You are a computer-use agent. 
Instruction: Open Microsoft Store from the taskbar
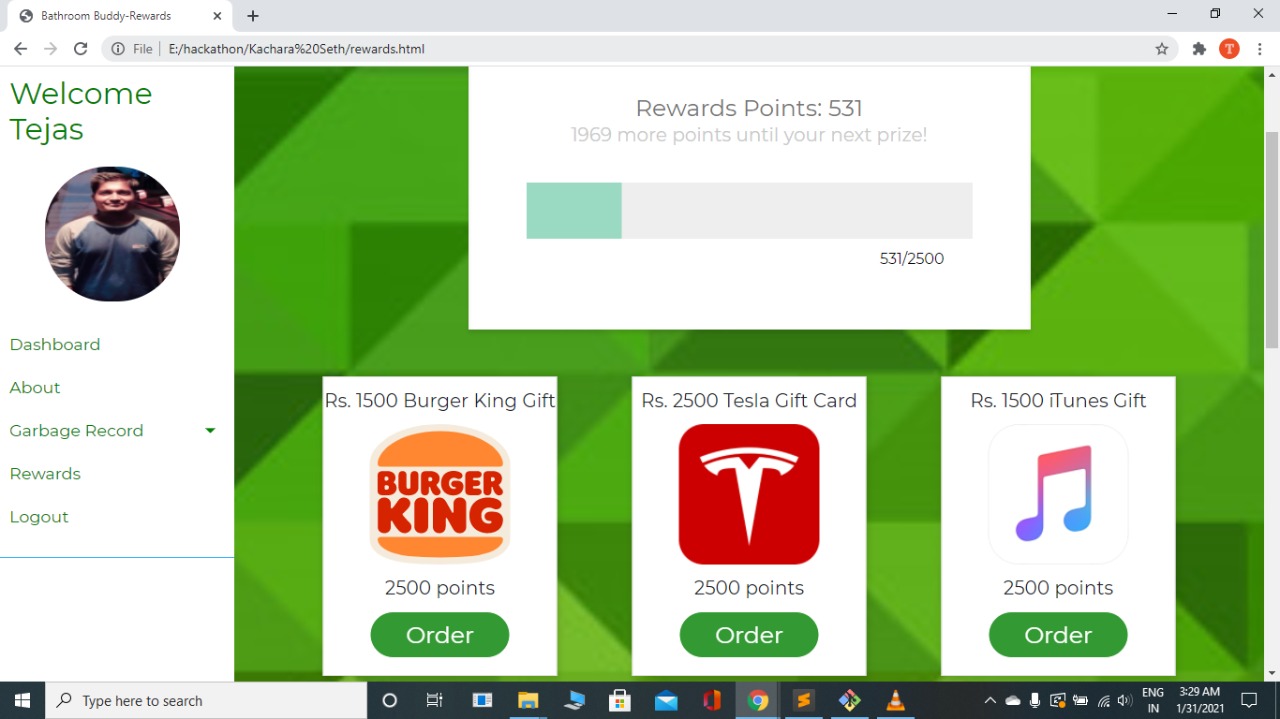[x=620, y=700]
